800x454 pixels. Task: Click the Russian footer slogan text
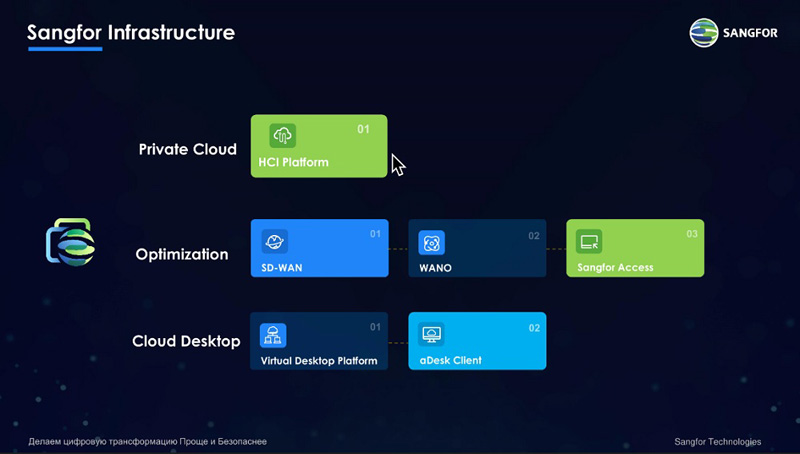pyautogui.click(x=147, y=442)
